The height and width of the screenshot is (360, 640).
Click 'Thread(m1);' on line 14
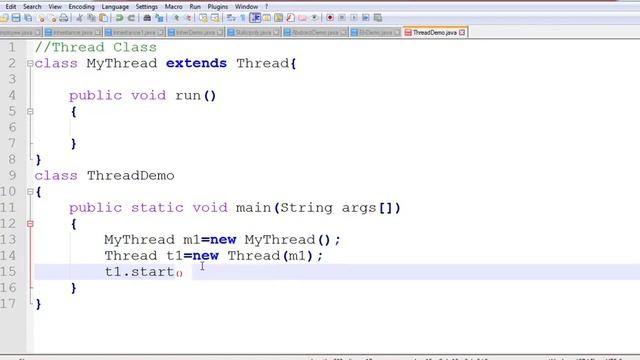click(275, 256)
